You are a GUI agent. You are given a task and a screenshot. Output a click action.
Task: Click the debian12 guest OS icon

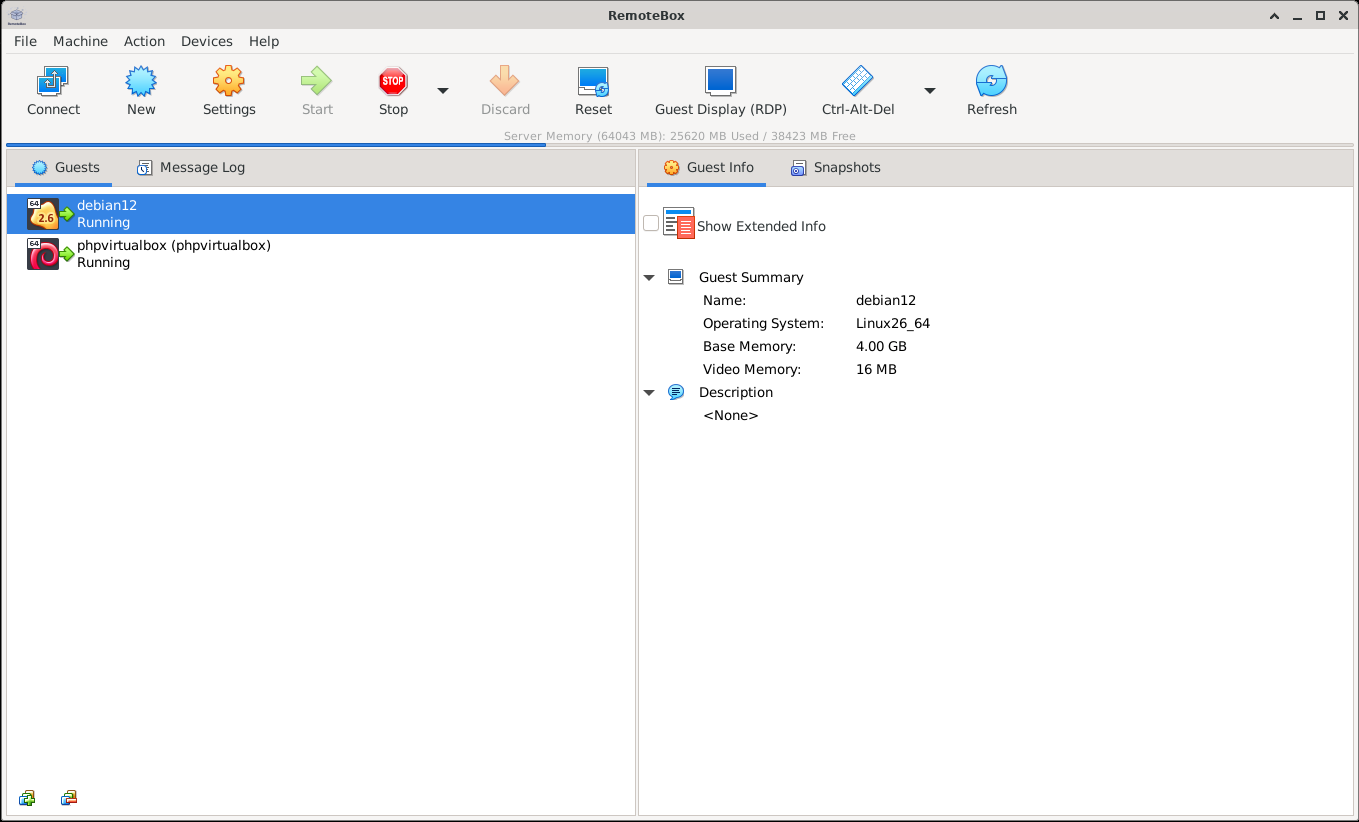click(x=43, y=214)
